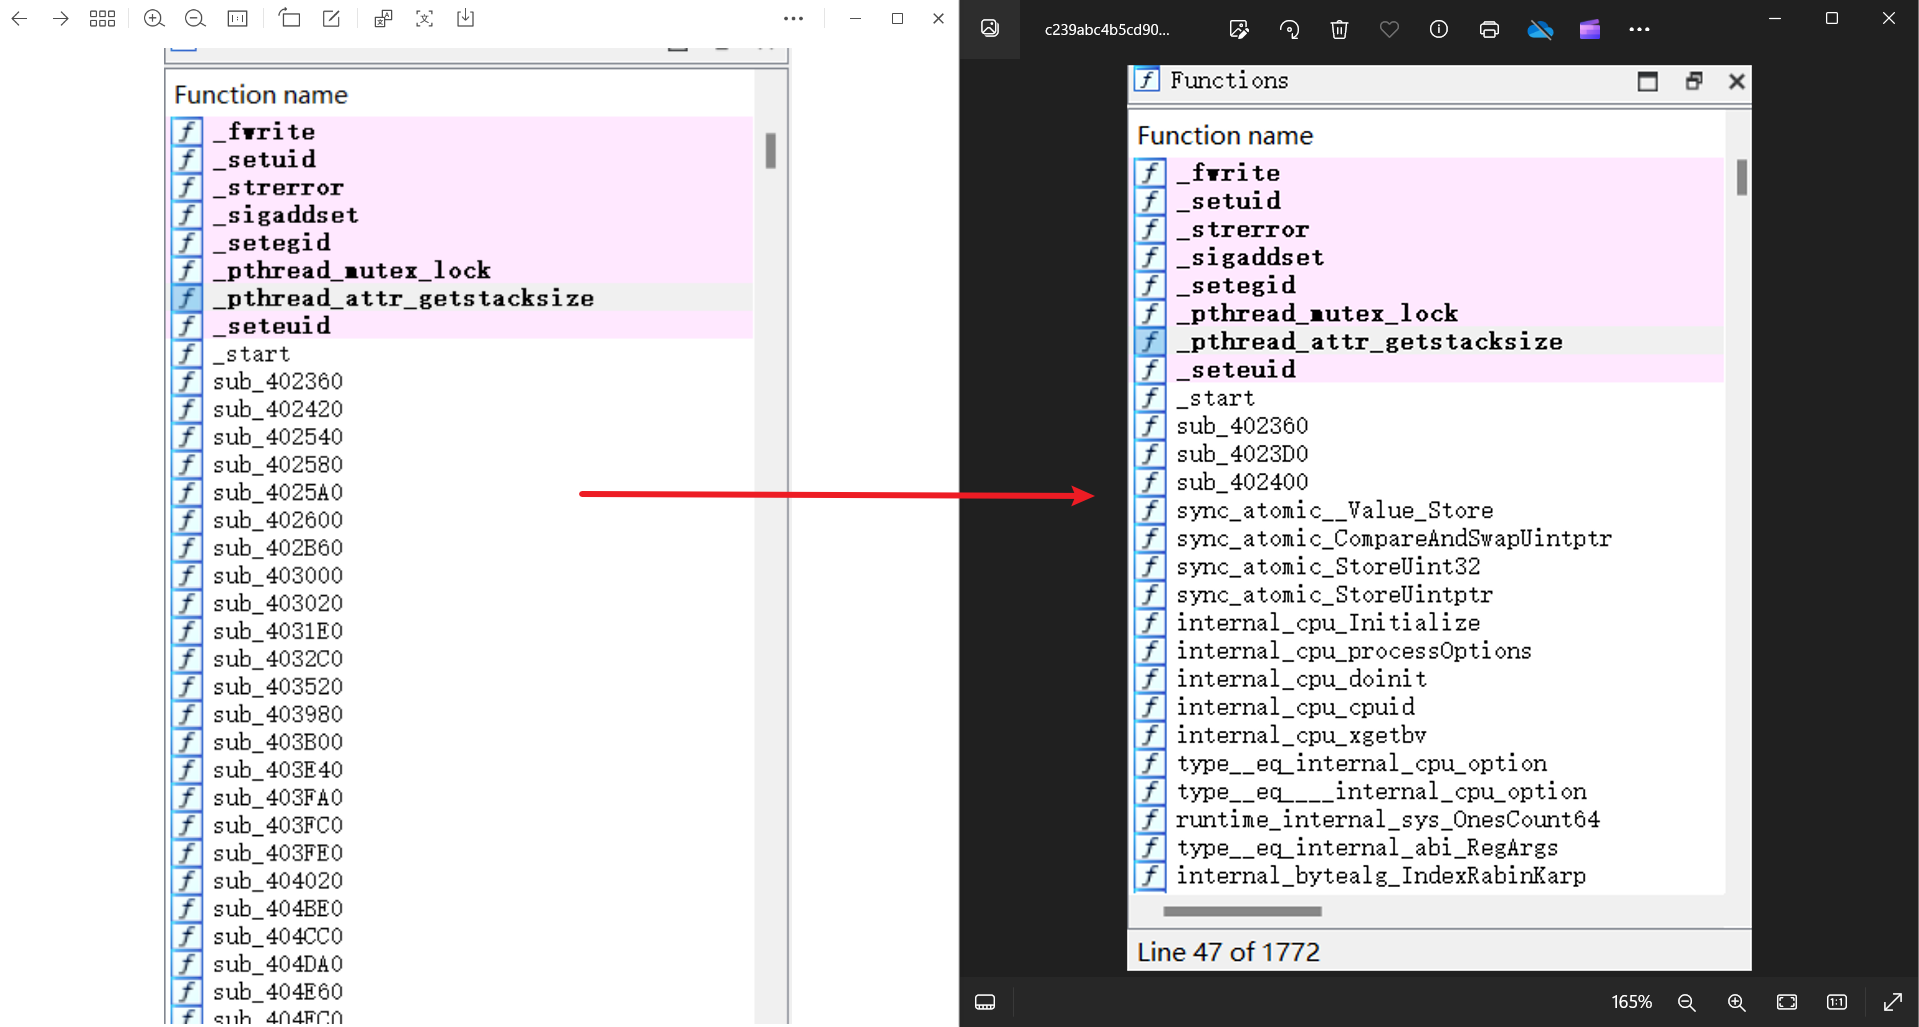
Task: Zoom in with the Photos bottom bar magnifier
Action: 1737,1002
